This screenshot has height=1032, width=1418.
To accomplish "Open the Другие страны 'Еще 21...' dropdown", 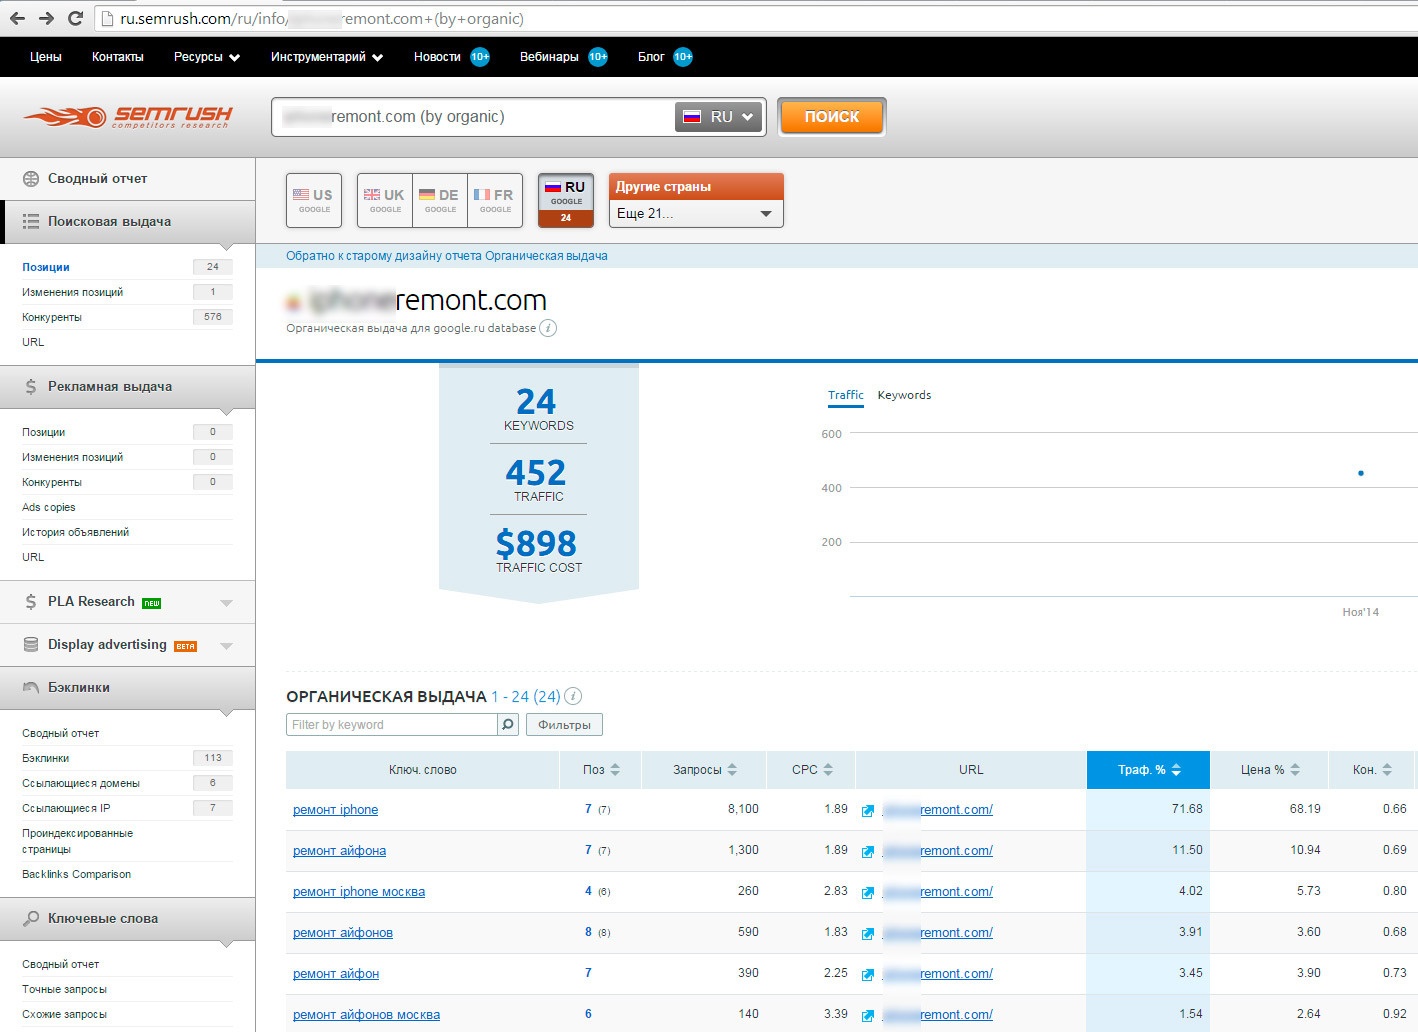I will pos(696,214).
